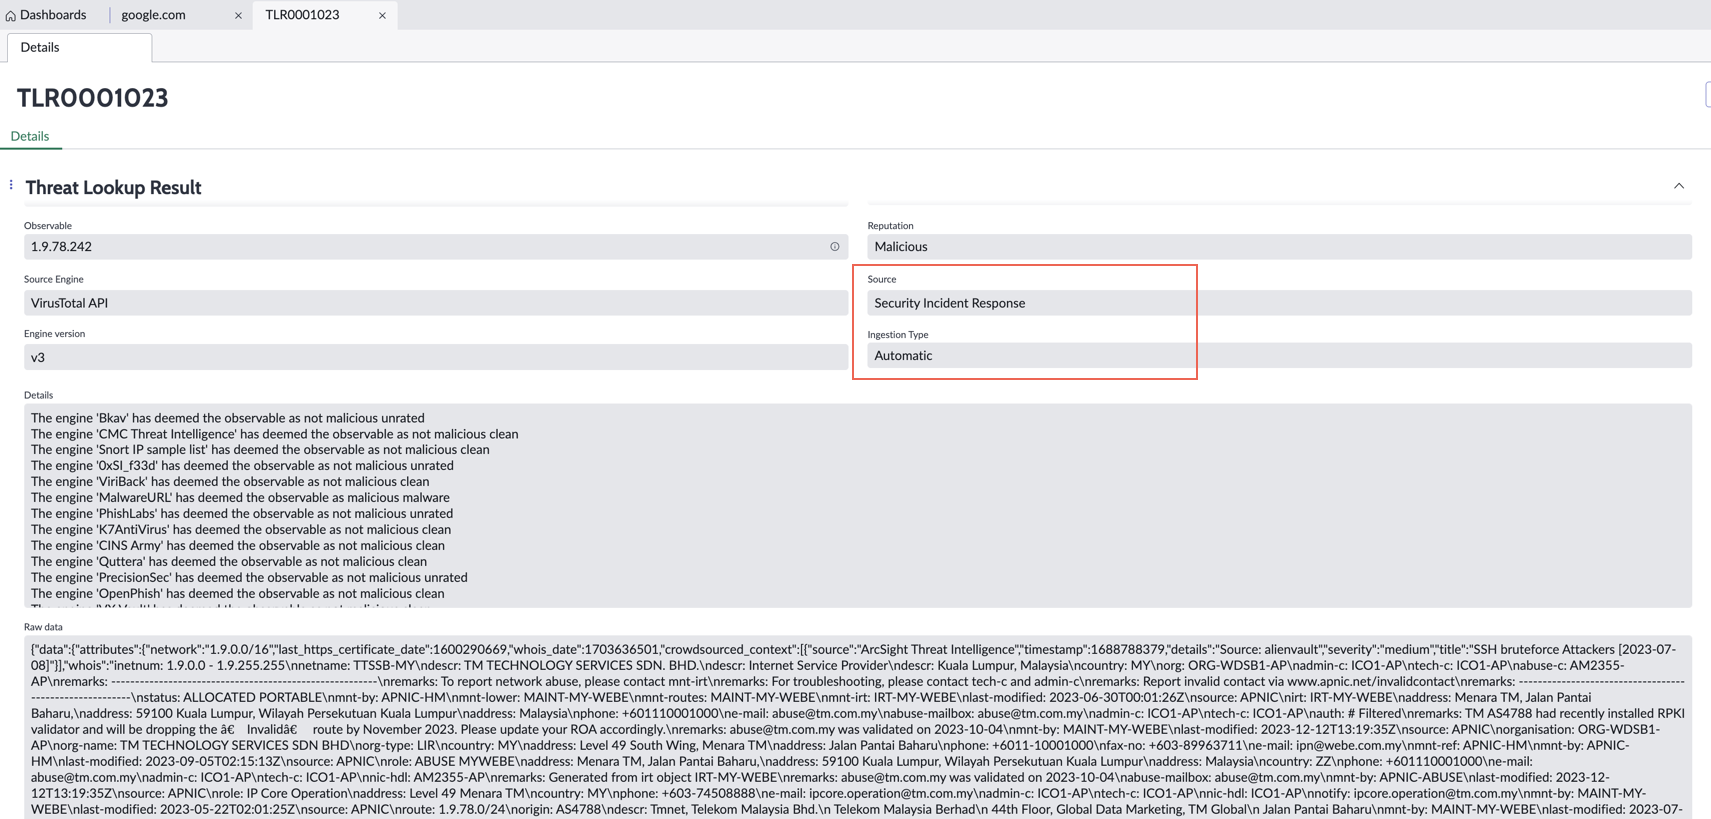Click the Engine version label
This screenshot has width=1711, height=819.
pos(55,334)
